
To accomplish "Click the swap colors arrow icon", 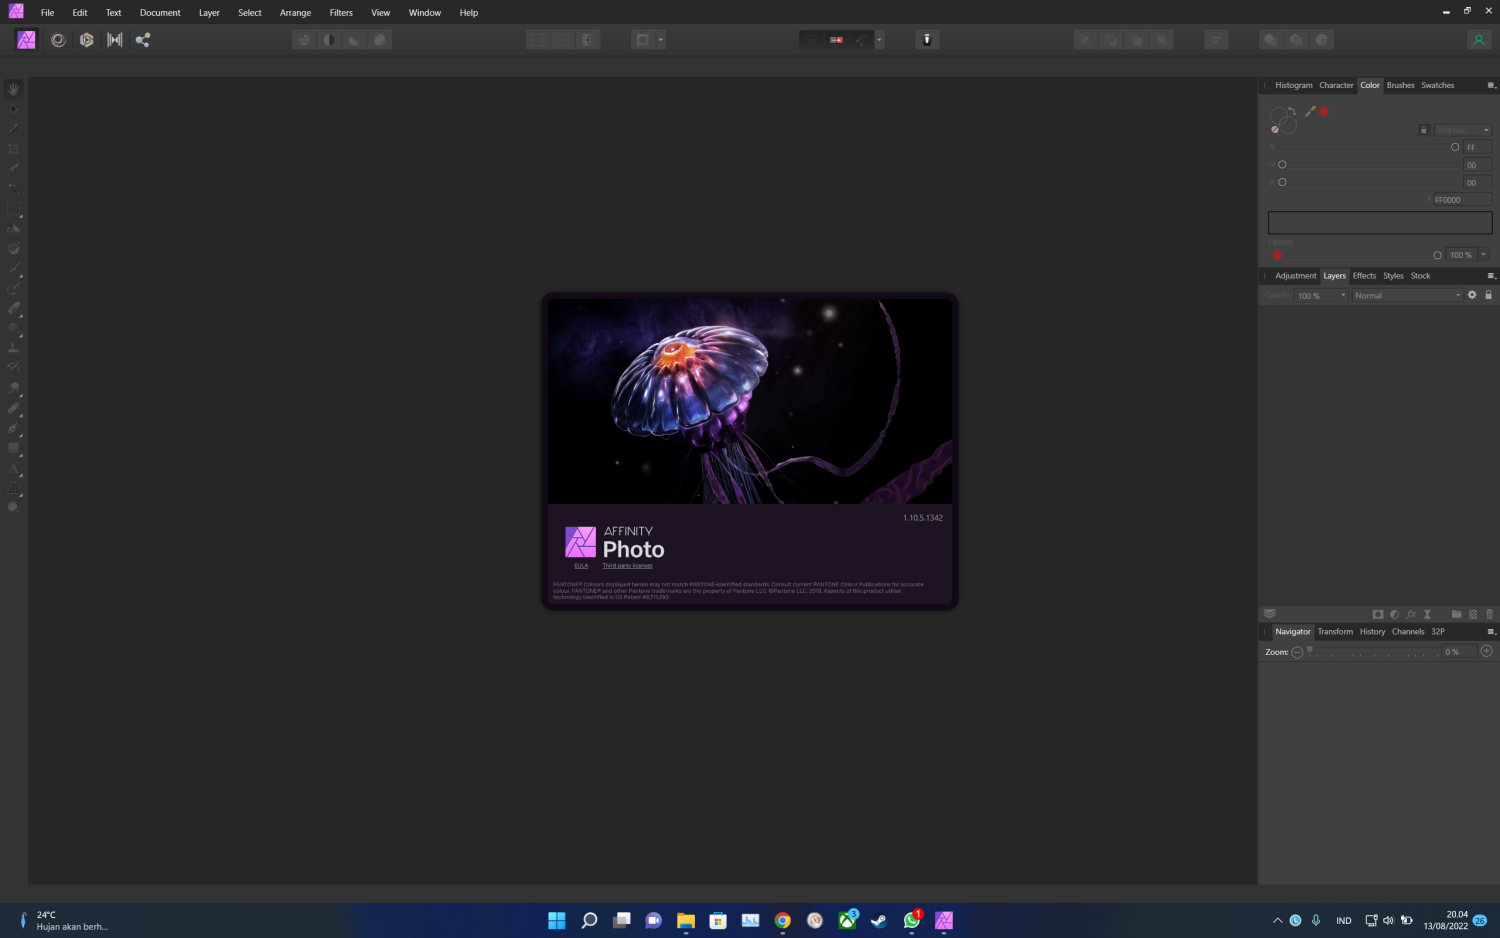I will [x=1292, y=110].
